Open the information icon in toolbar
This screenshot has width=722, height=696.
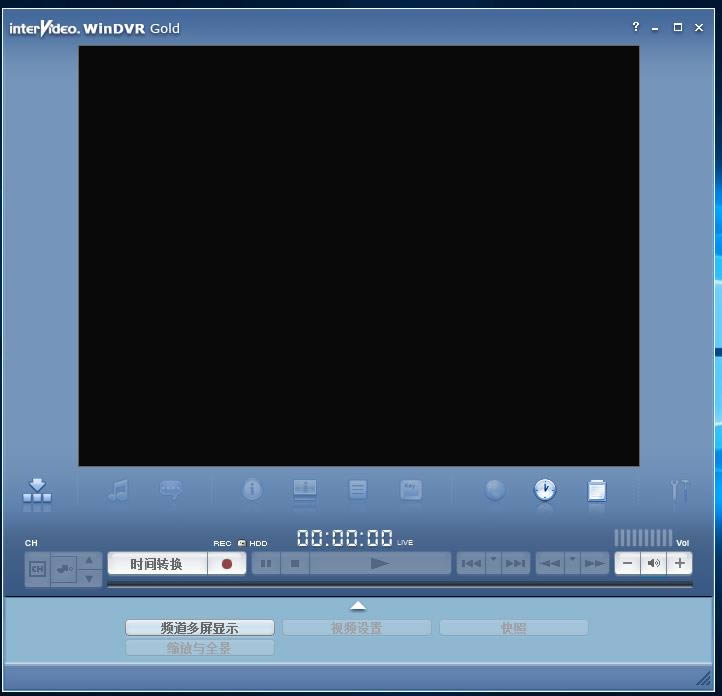point(252,490)
